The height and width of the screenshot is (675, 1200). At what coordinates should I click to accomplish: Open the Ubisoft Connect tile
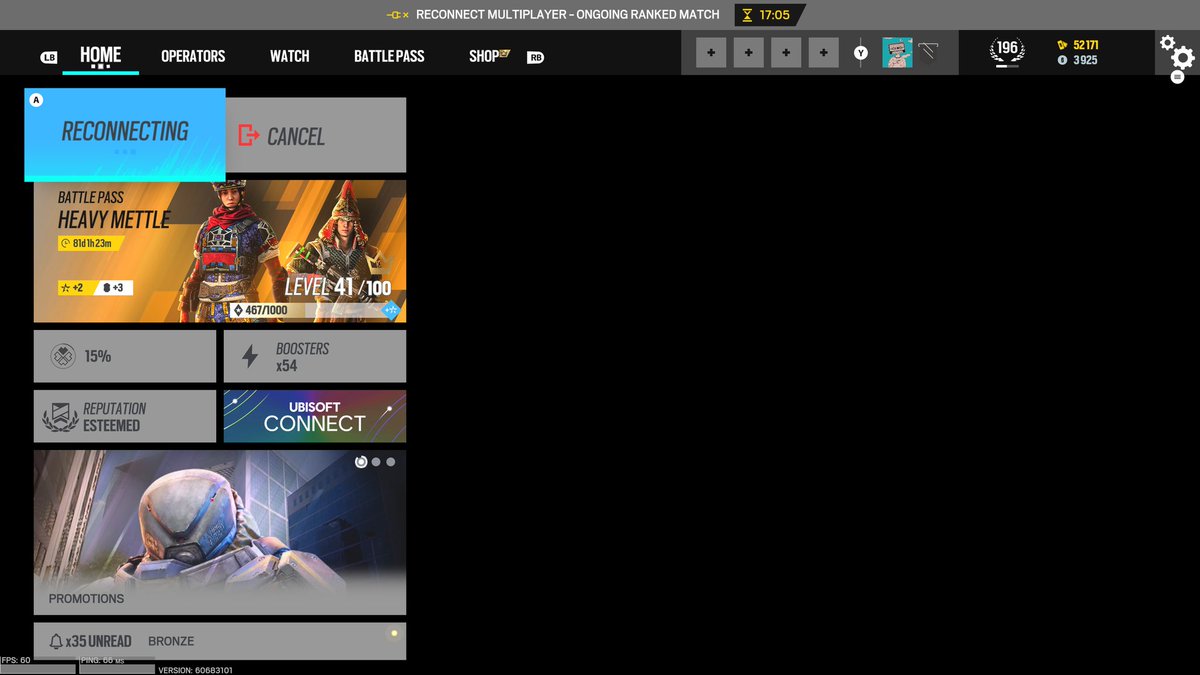click(x=315, y=416)
